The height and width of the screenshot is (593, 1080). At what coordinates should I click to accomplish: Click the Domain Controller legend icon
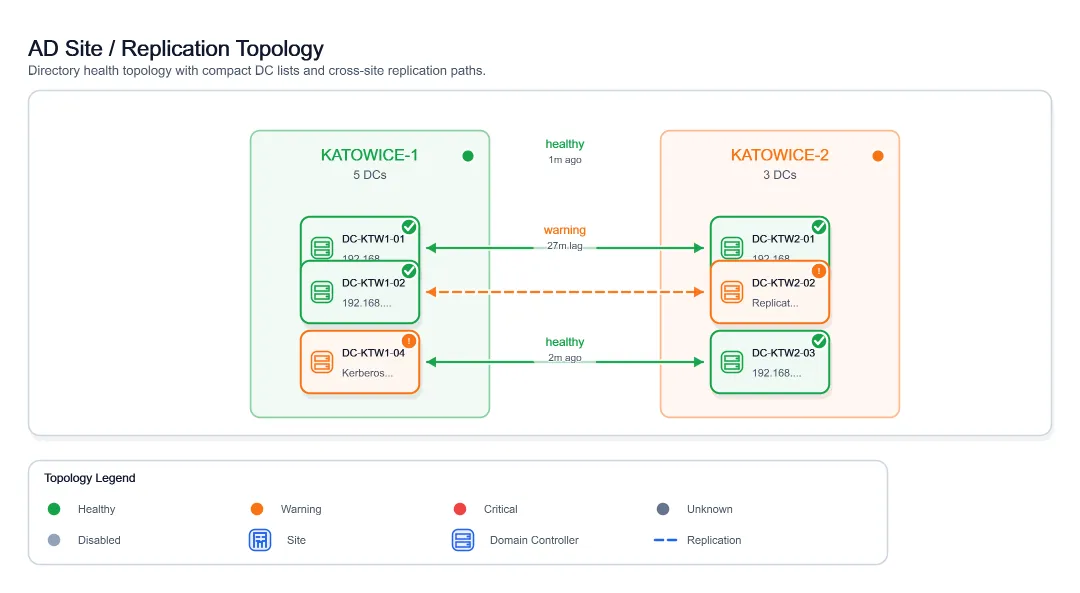tap(463, 540)
